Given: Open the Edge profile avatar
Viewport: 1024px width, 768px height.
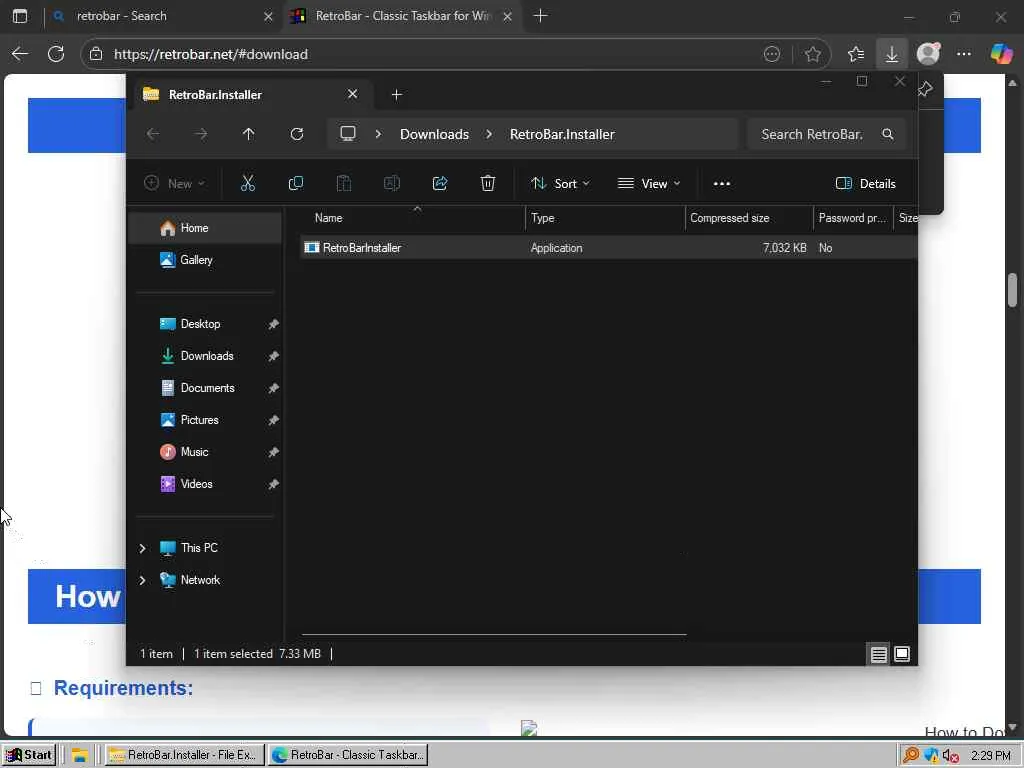Looking at the screenshot, I should tap(928, 54).
